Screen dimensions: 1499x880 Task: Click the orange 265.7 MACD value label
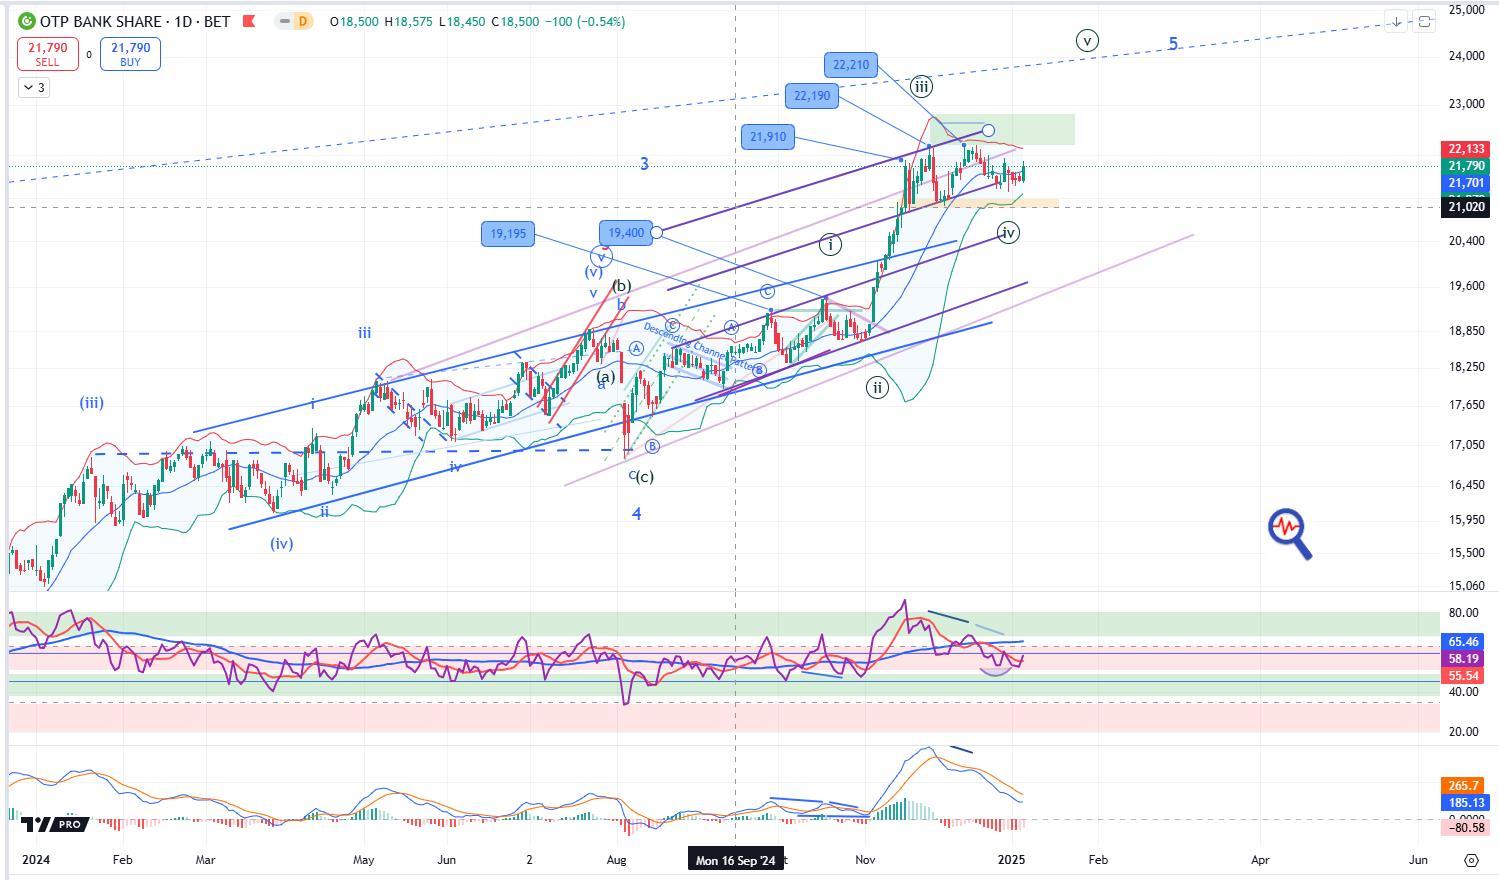click(1462, 786)
